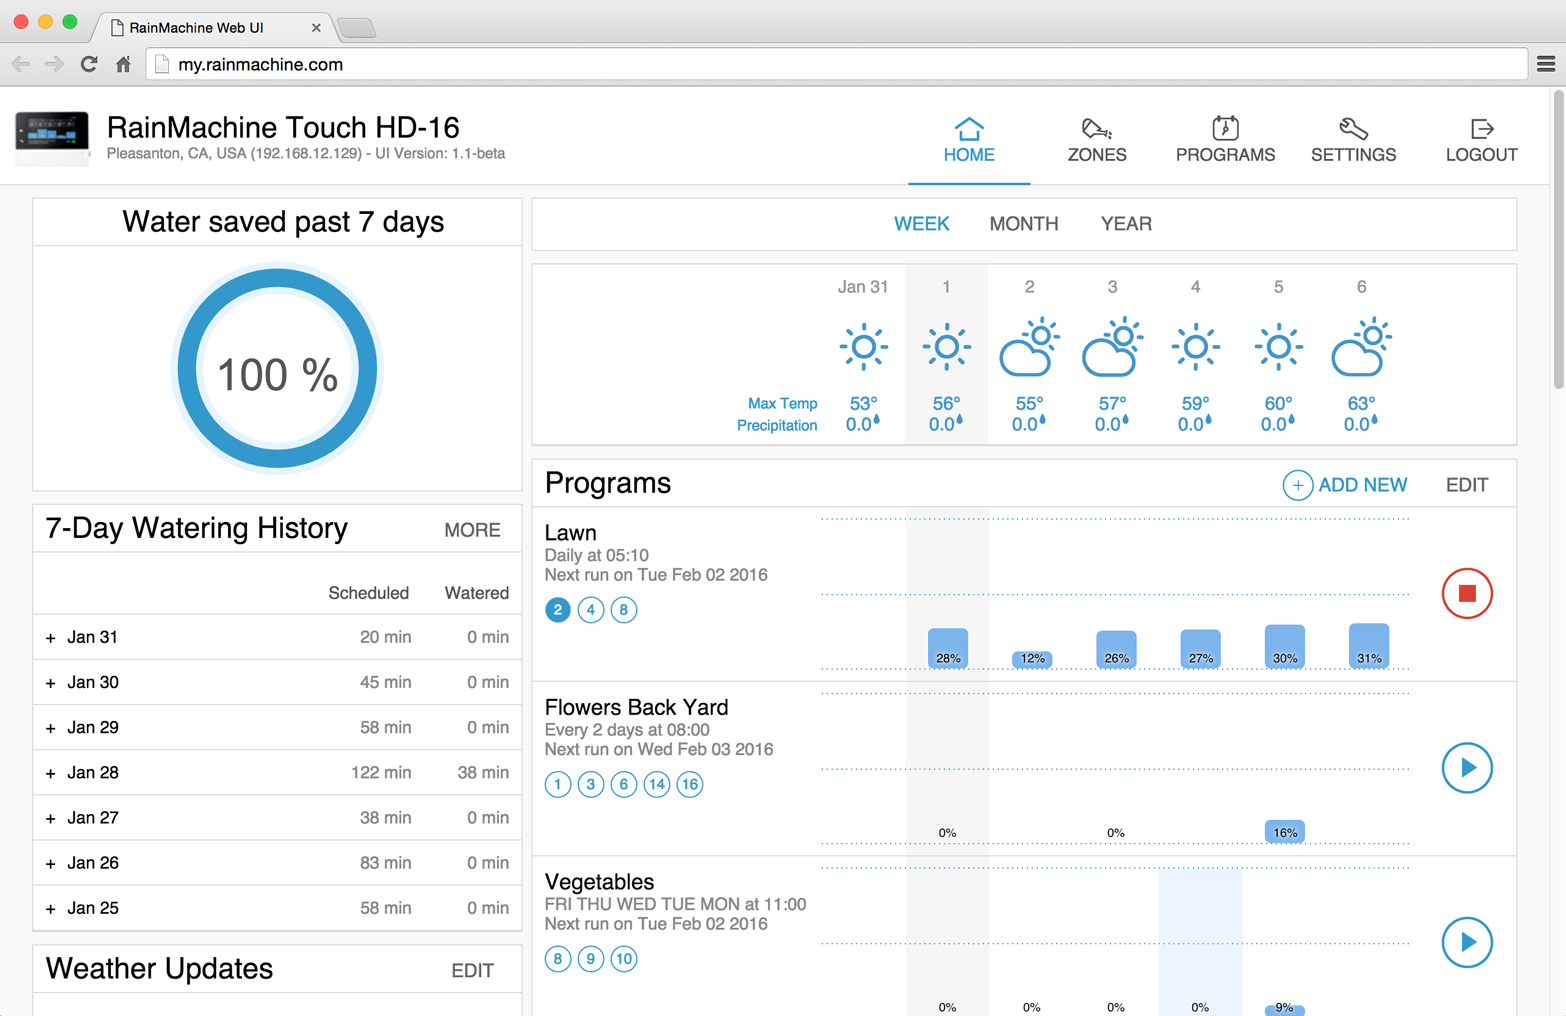This screenshot has width=1566, height=1016.
Task: Start the Vegetables program
Action: coord(1467,942)
